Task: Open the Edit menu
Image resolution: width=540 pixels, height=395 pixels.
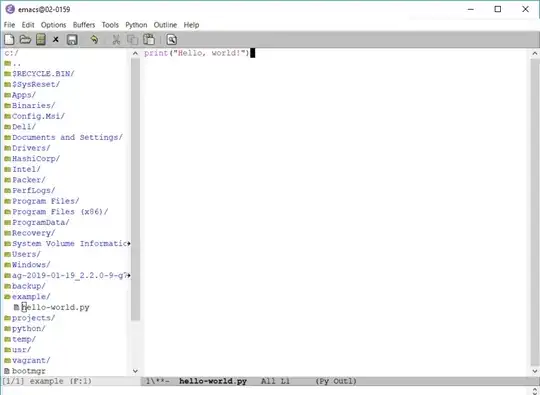Action: click(28, 25)
